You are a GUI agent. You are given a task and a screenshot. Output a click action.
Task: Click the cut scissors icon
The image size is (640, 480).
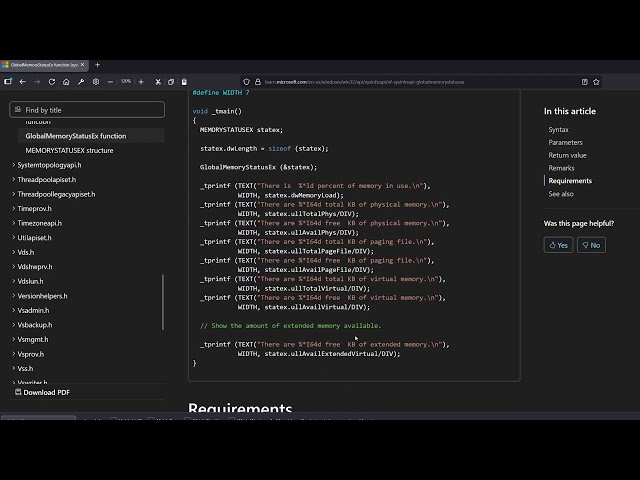click(158, 82)
